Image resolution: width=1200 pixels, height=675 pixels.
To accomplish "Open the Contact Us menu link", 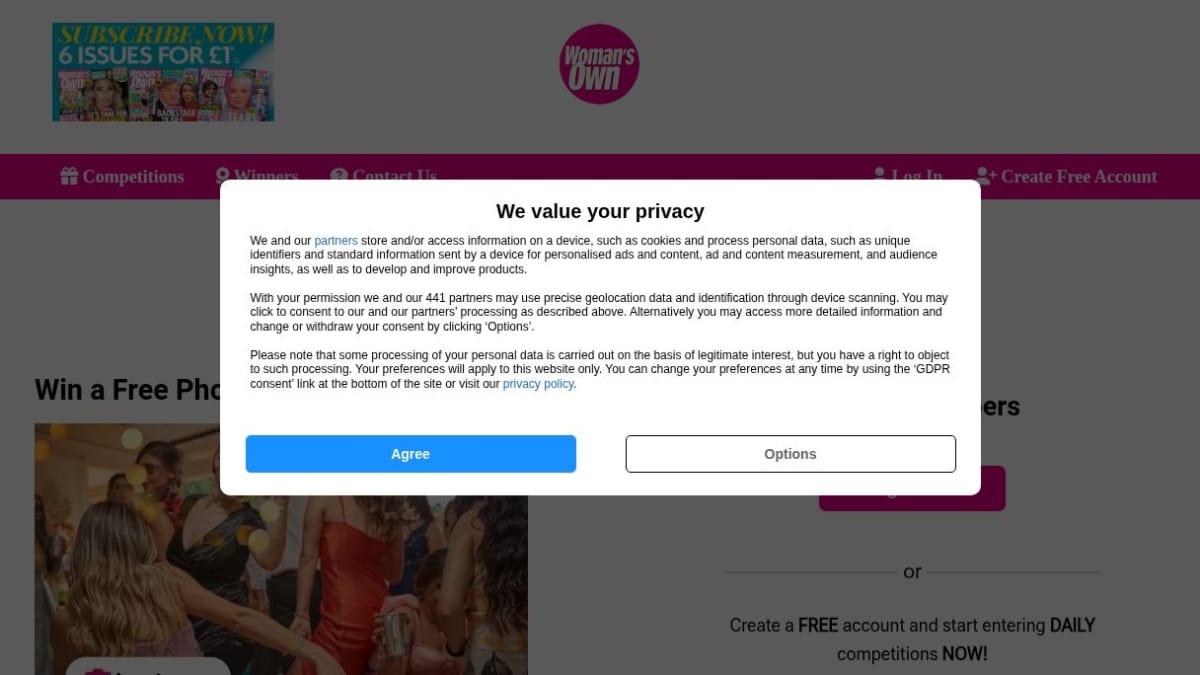I will pyautogui.click(x=394, y=176).
